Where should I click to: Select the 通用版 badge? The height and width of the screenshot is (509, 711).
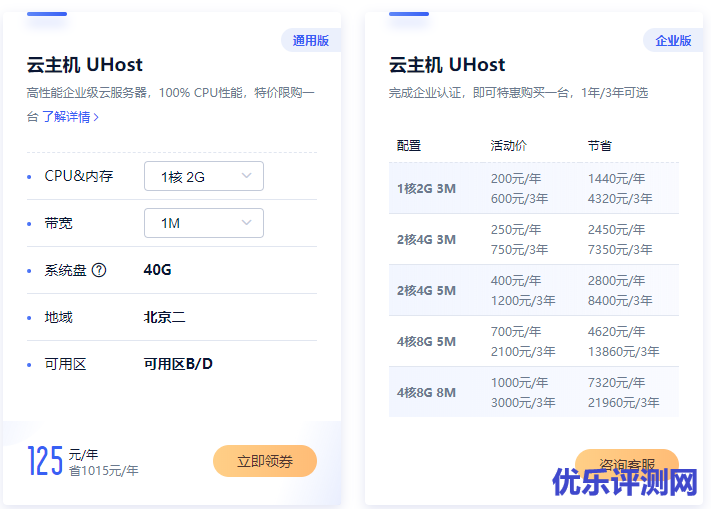pos(311,41)
